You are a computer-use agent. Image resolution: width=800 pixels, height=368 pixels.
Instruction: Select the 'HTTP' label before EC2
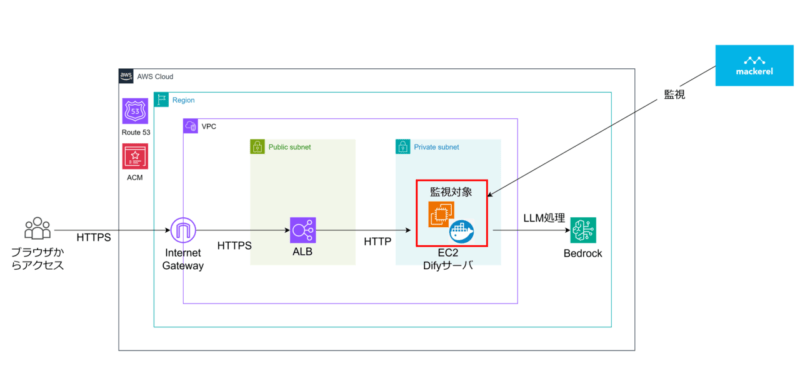click(378, 242)
